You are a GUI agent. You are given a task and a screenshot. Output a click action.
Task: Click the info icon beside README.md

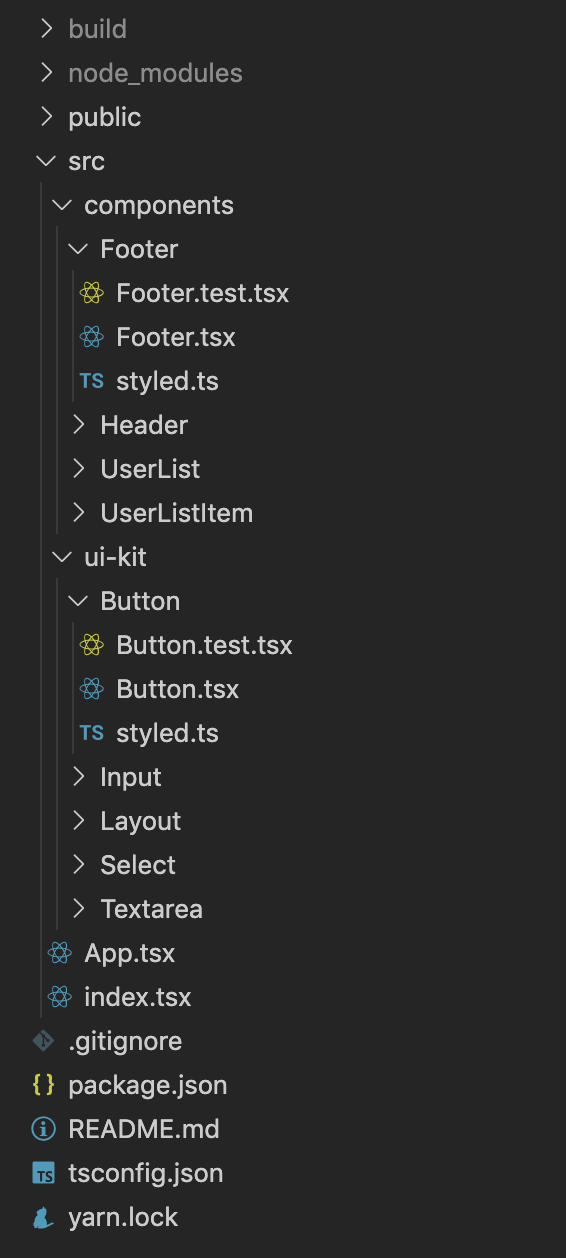[x=44, y=1129]
